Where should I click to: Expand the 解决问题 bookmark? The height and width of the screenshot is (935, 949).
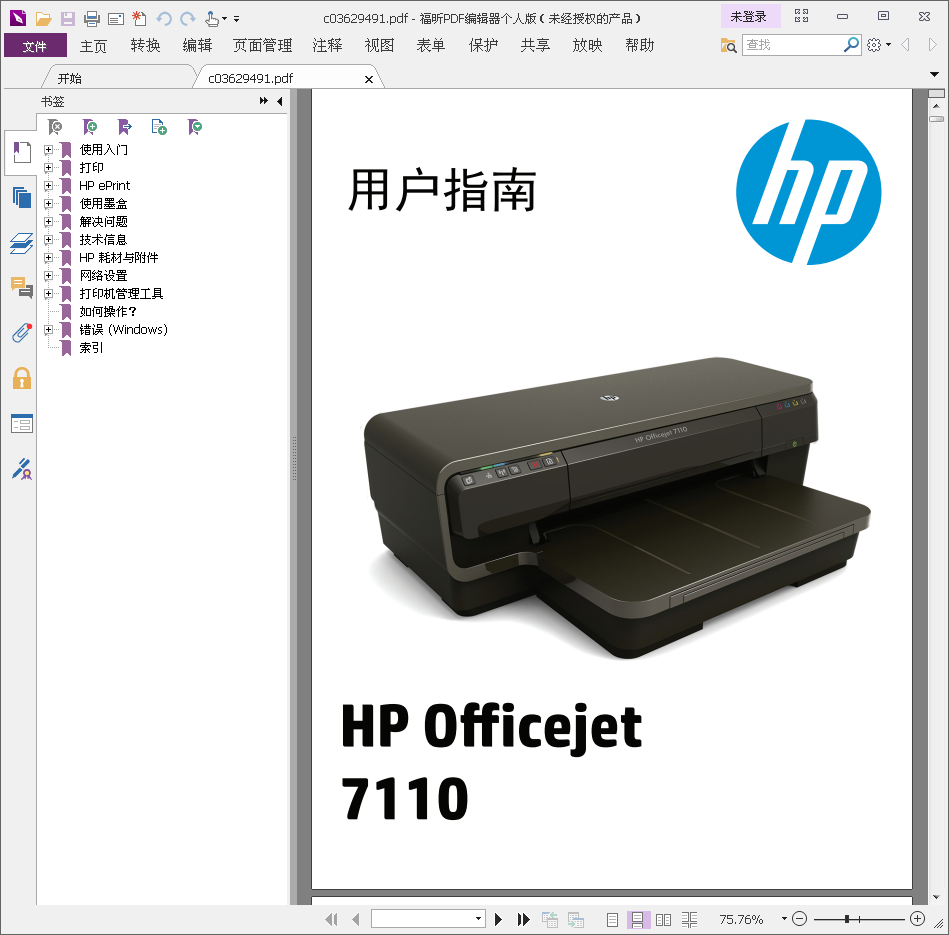48,221
